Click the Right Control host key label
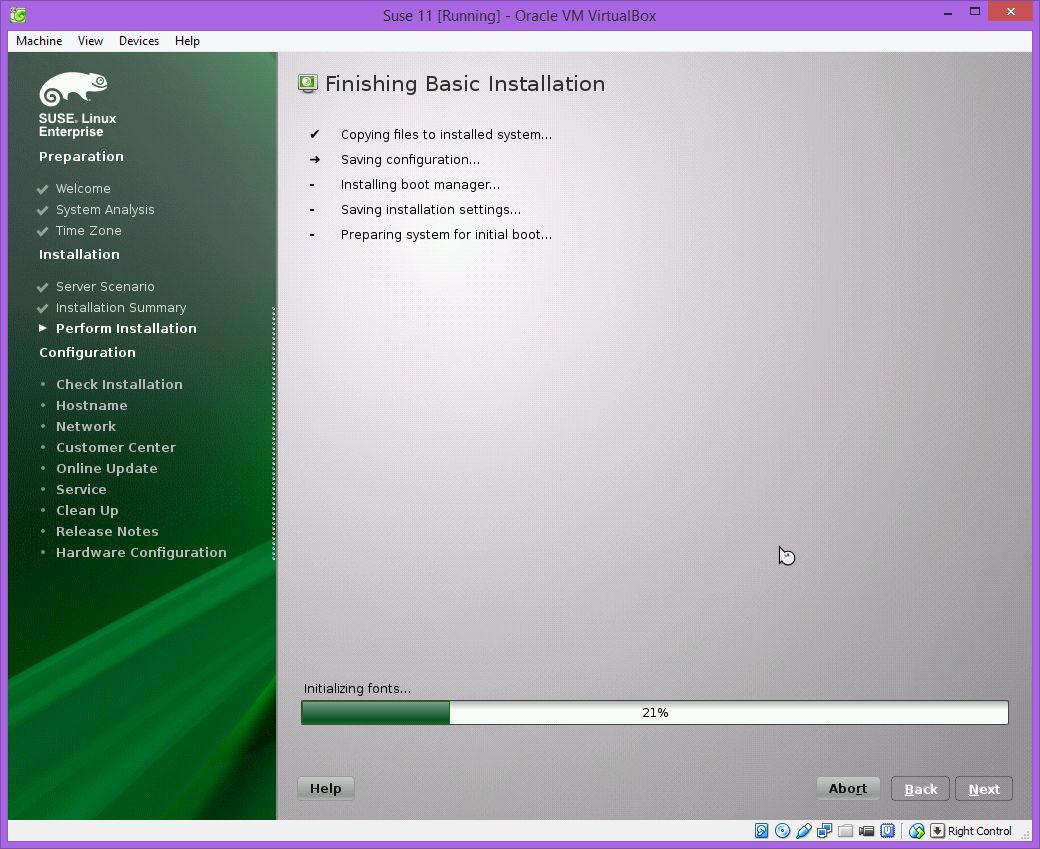 tap(980, 830)
